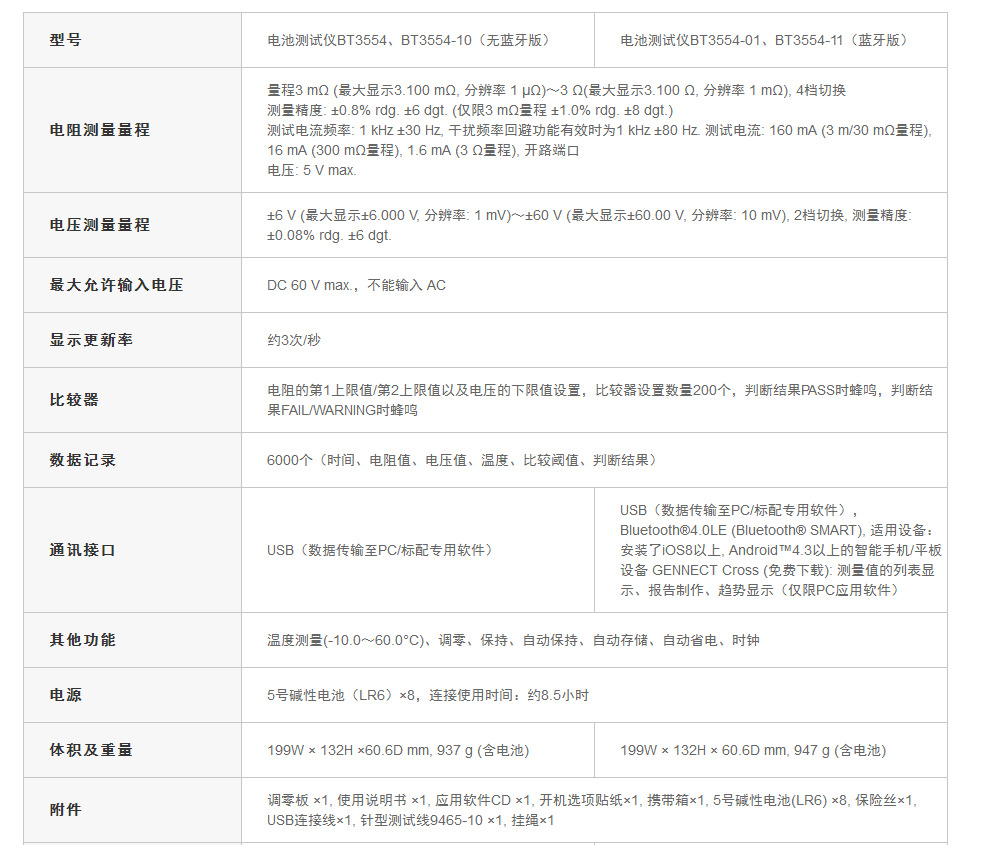Click DC 60 V max.，不能输入 AC

[x=356, y=285]
